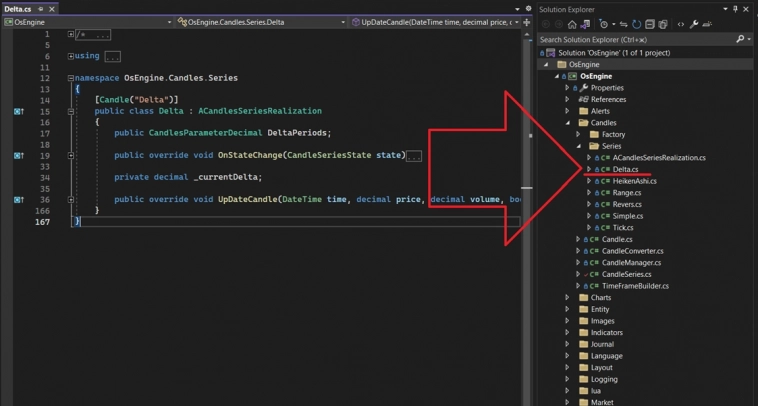Image resolution: width=758 pixels, height=406 pixels.
Task: Open Properties via the wrench icon
Action: (695, 24)
